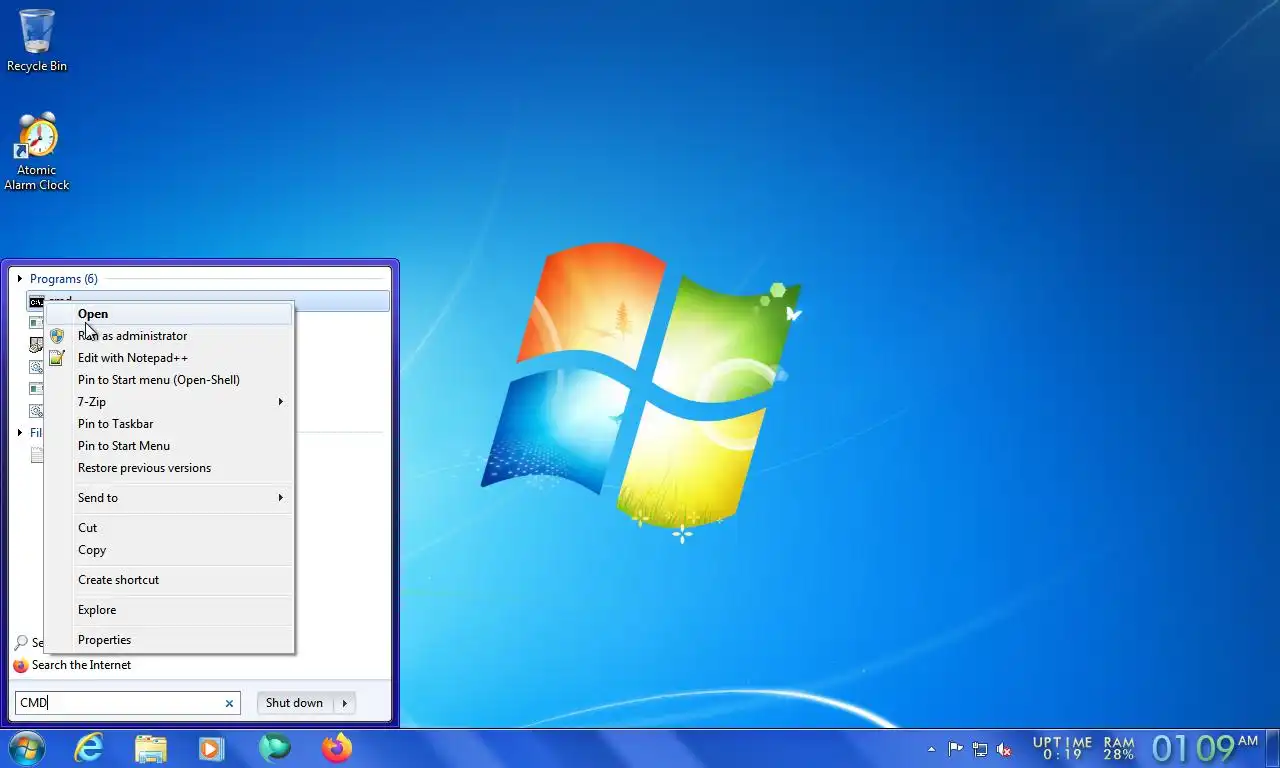This screenshot has height=768, width=1280.
Task: Click the Windows Start orb
Action: point(26,748)
